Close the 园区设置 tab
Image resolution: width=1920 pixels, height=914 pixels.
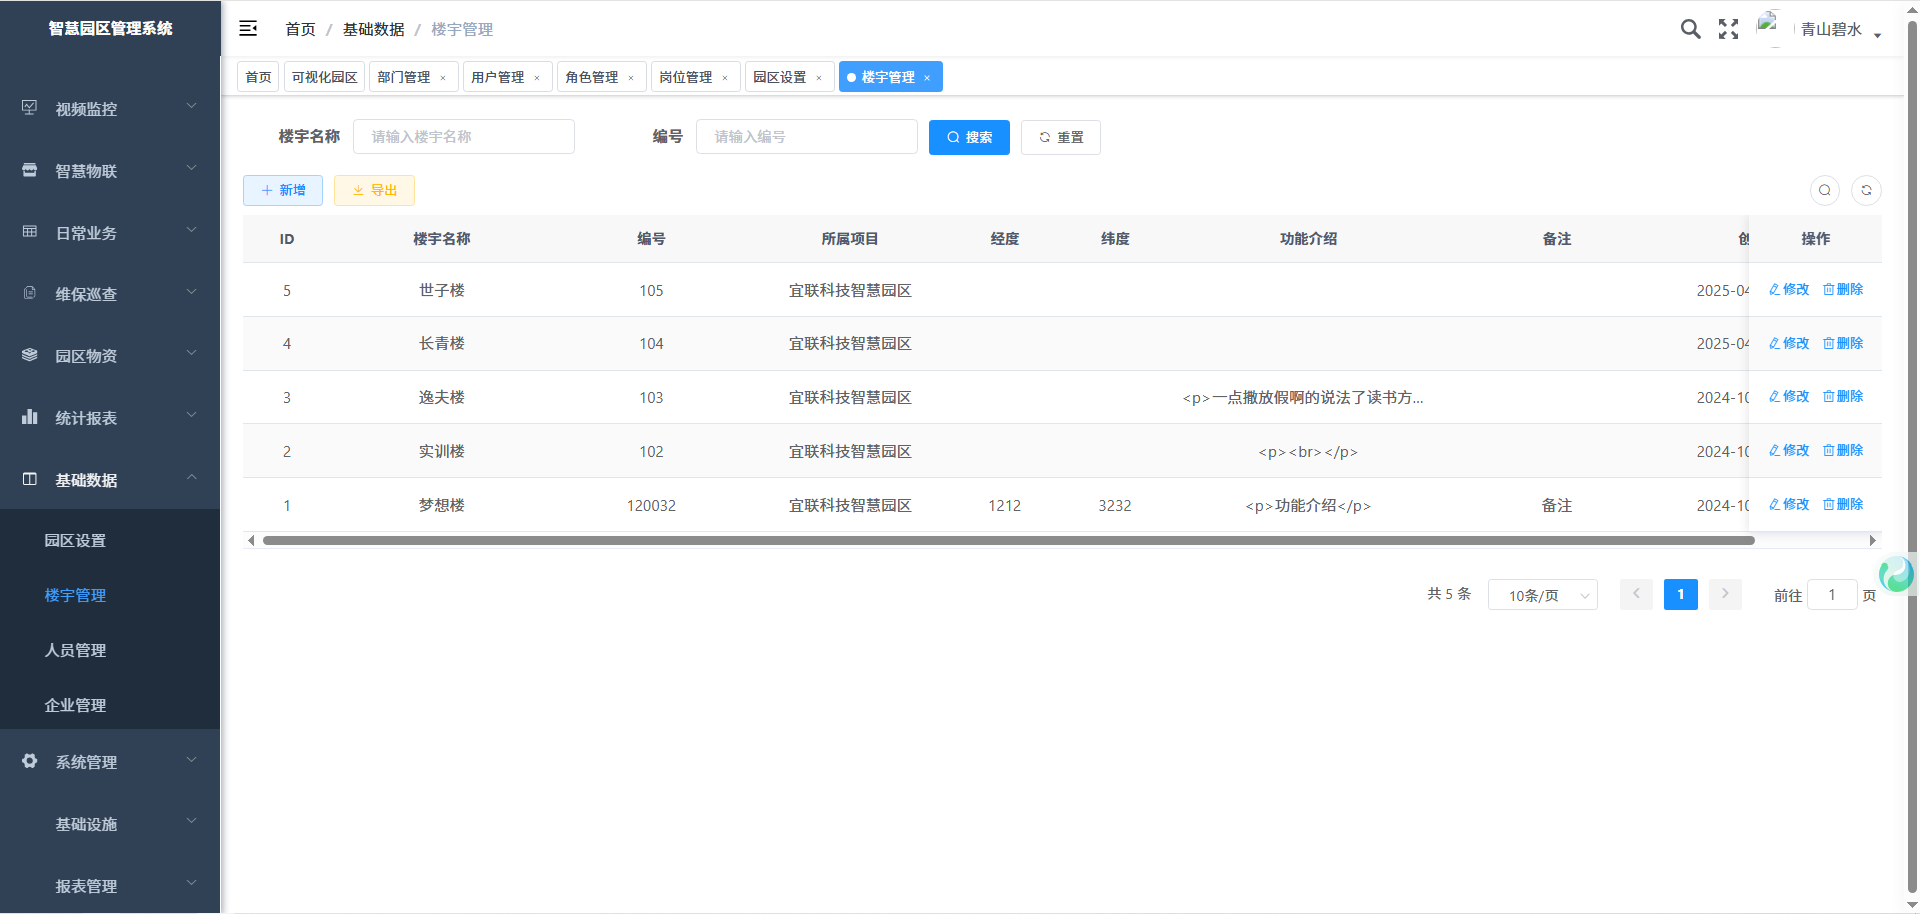pos(819,78)
